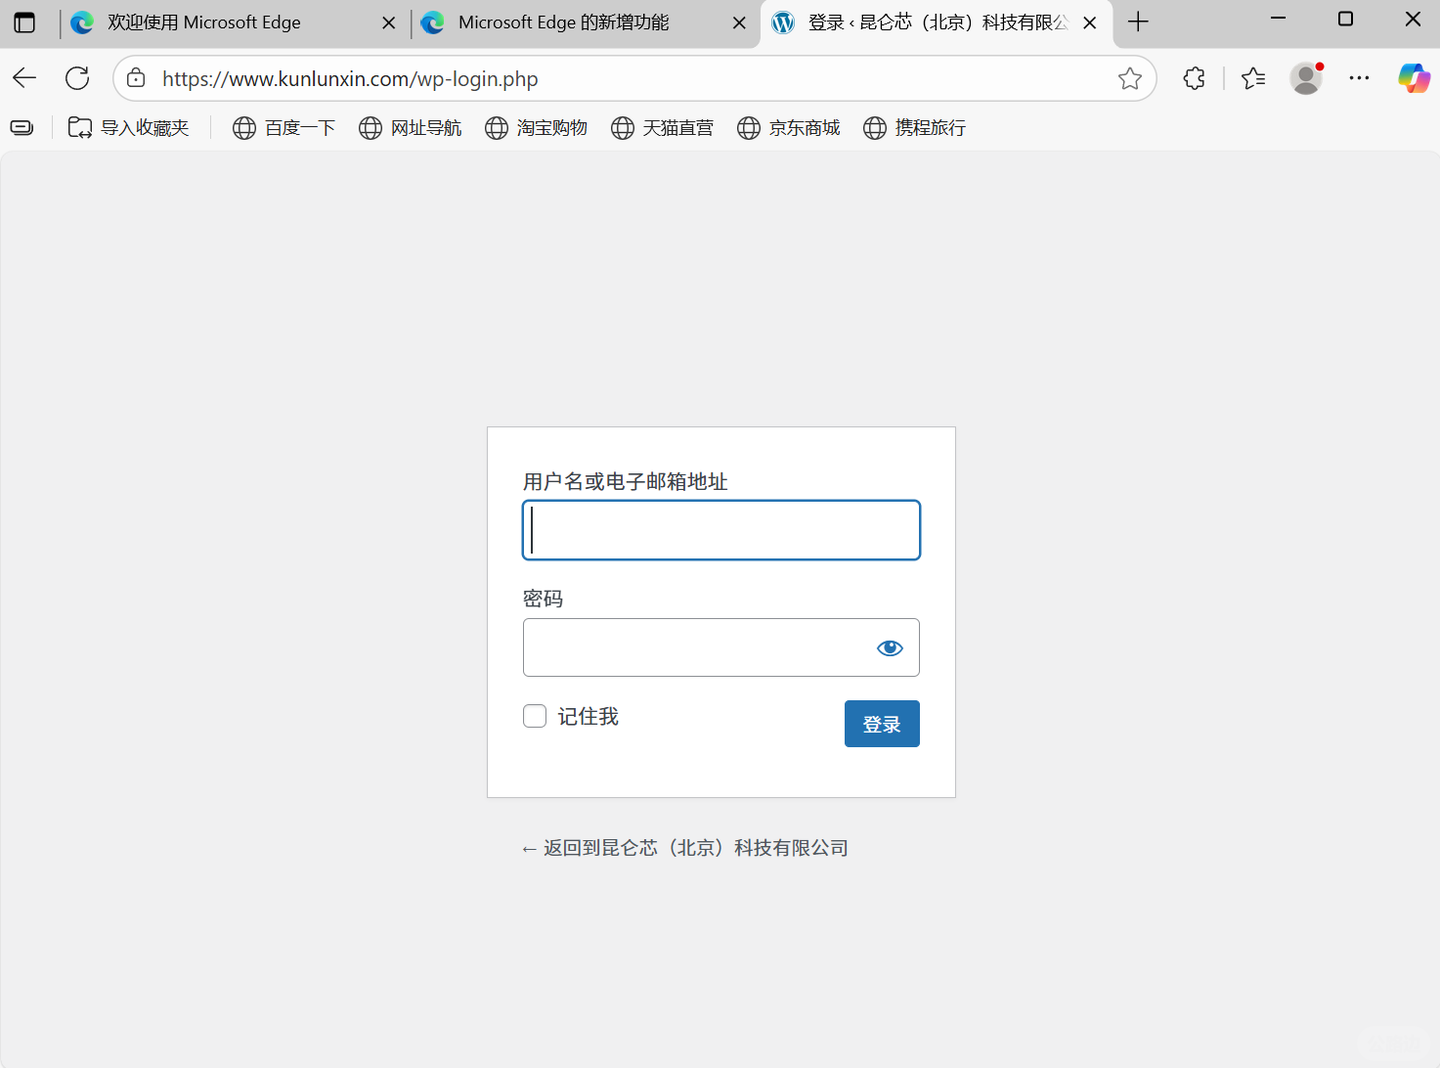Minimize the Edge window

(1278, 19)
